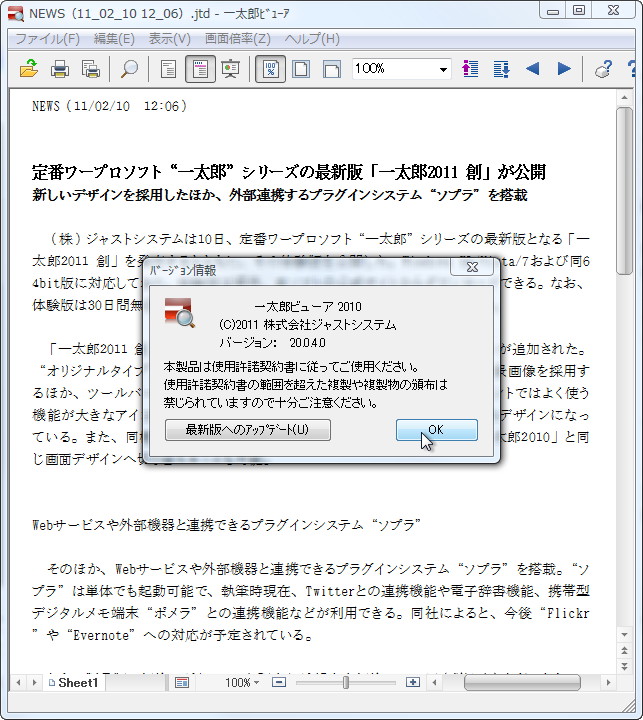
Task: Open the multi-page print settings icon
Action: coord(90,69)
